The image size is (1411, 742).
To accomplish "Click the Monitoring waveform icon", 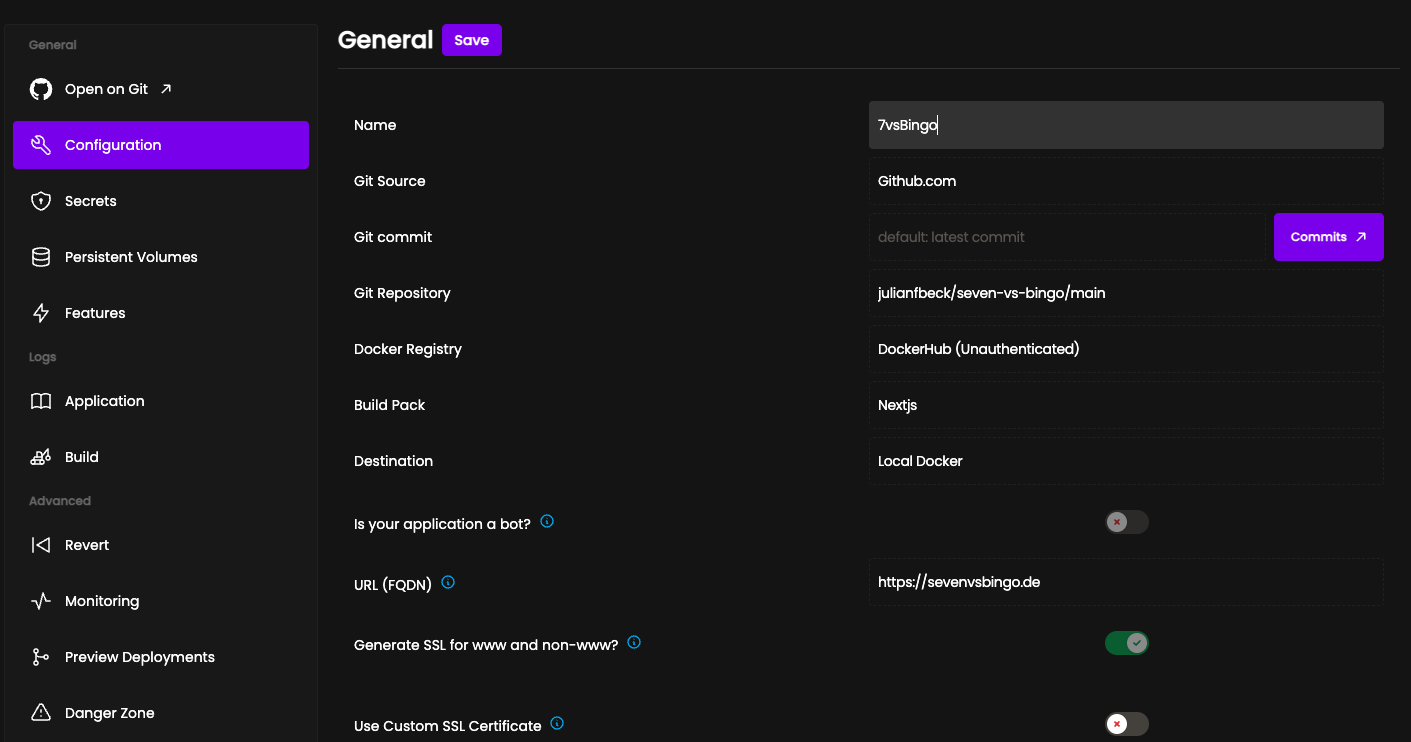I will pyautogui.click(x=40, y=600).
